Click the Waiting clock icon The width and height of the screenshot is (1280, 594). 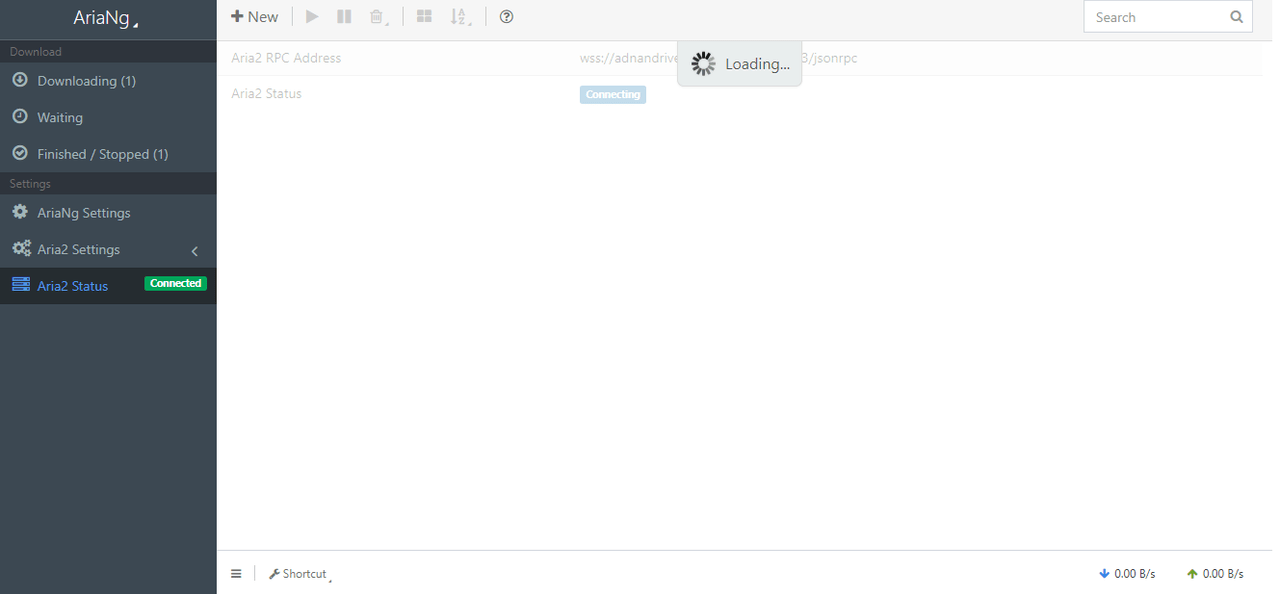pyautogui.click(x=19, y=117)
